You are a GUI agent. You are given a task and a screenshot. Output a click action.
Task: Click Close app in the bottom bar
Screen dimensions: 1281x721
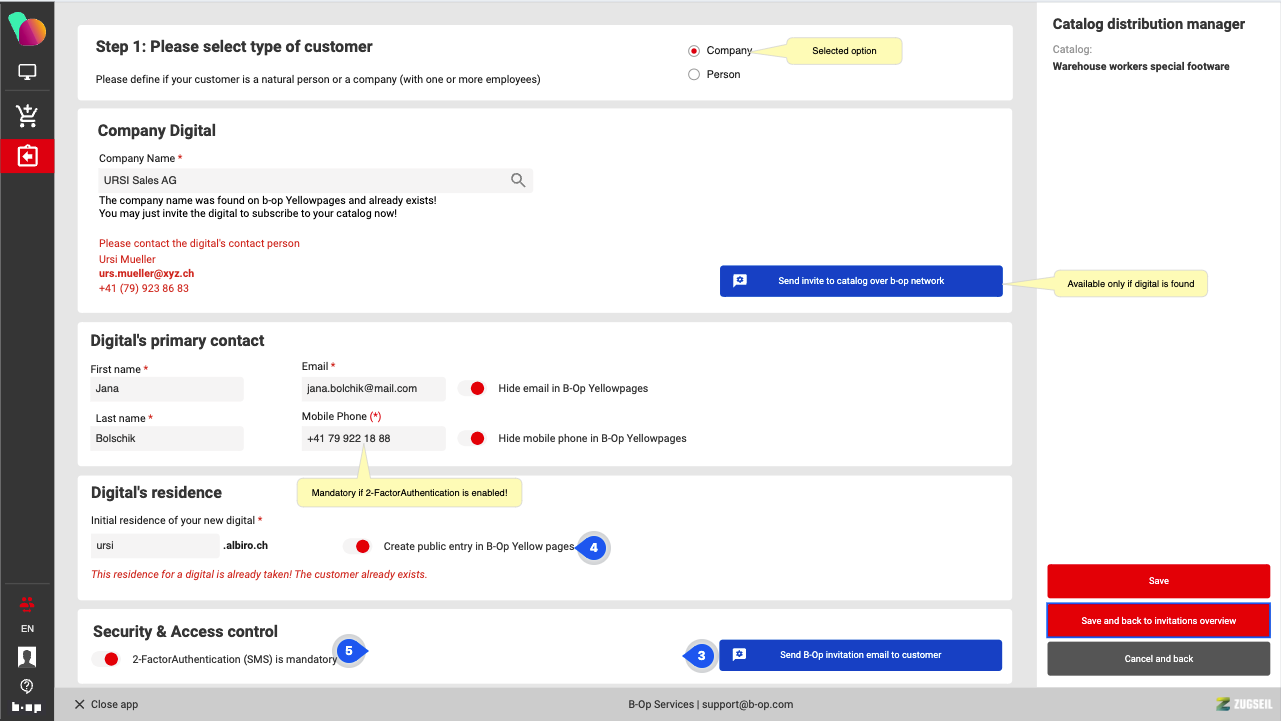click(106, 704)
